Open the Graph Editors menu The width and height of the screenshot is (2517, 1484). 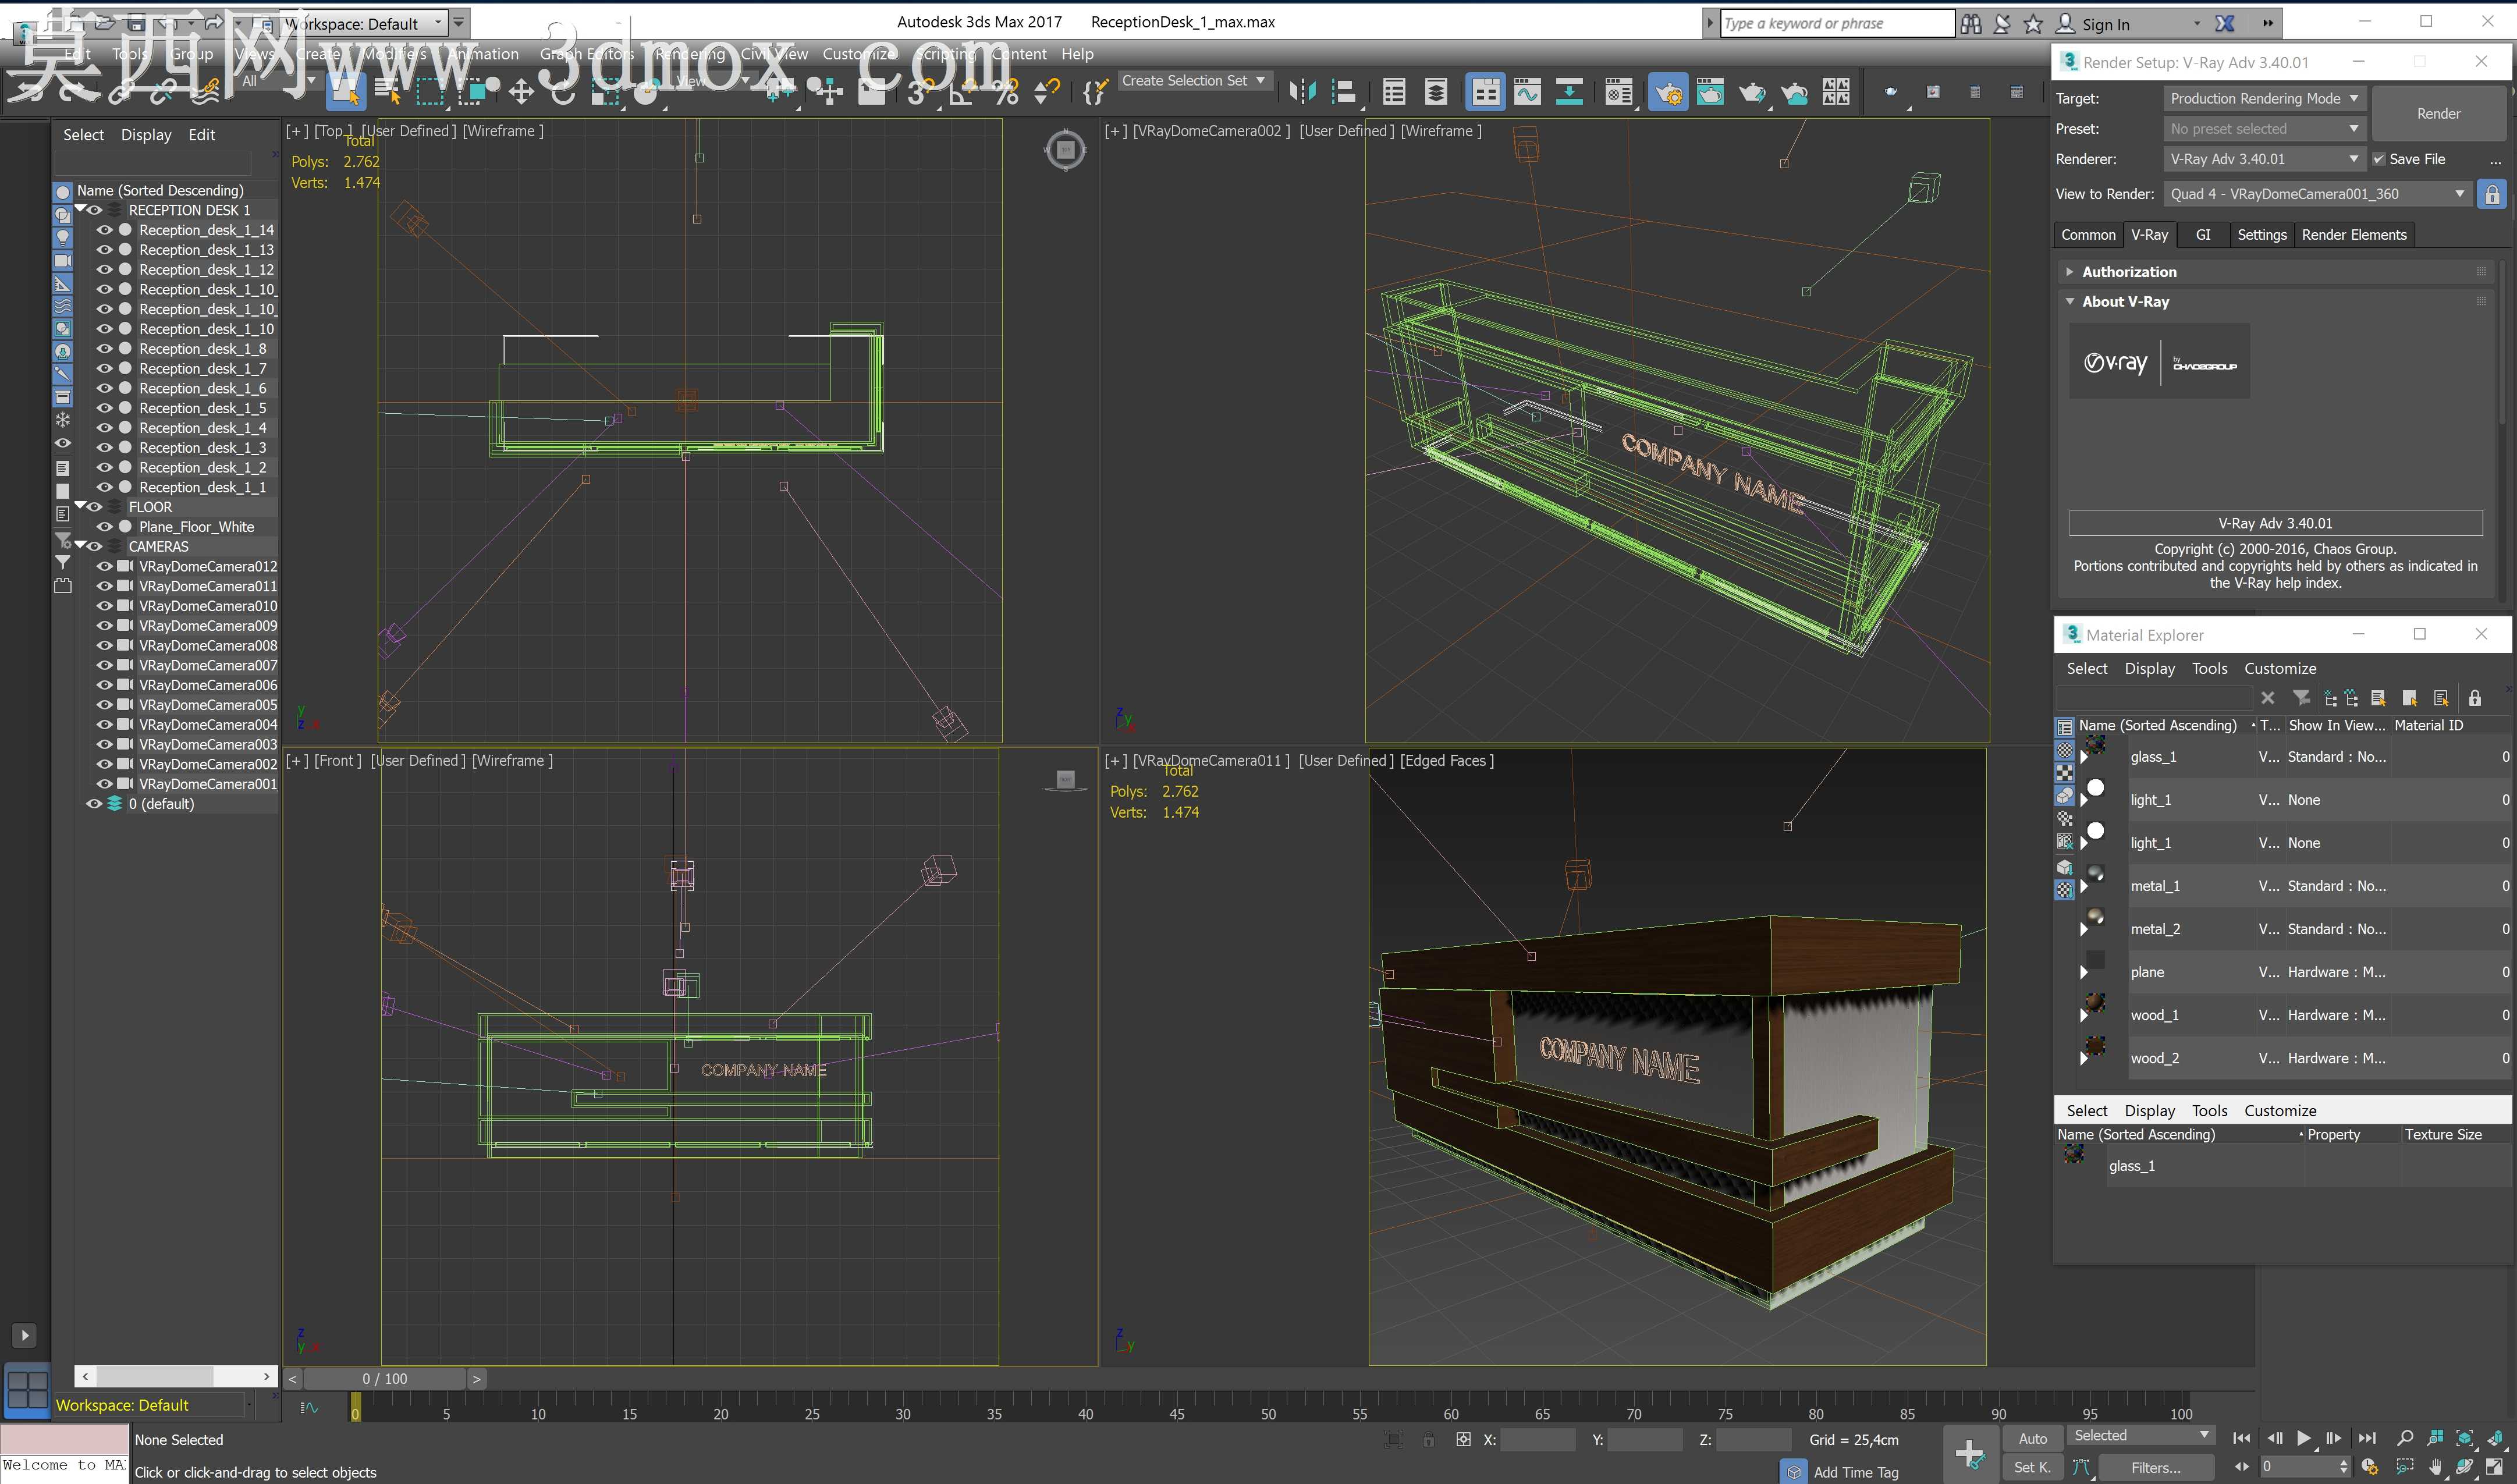[x=587, y=54]
